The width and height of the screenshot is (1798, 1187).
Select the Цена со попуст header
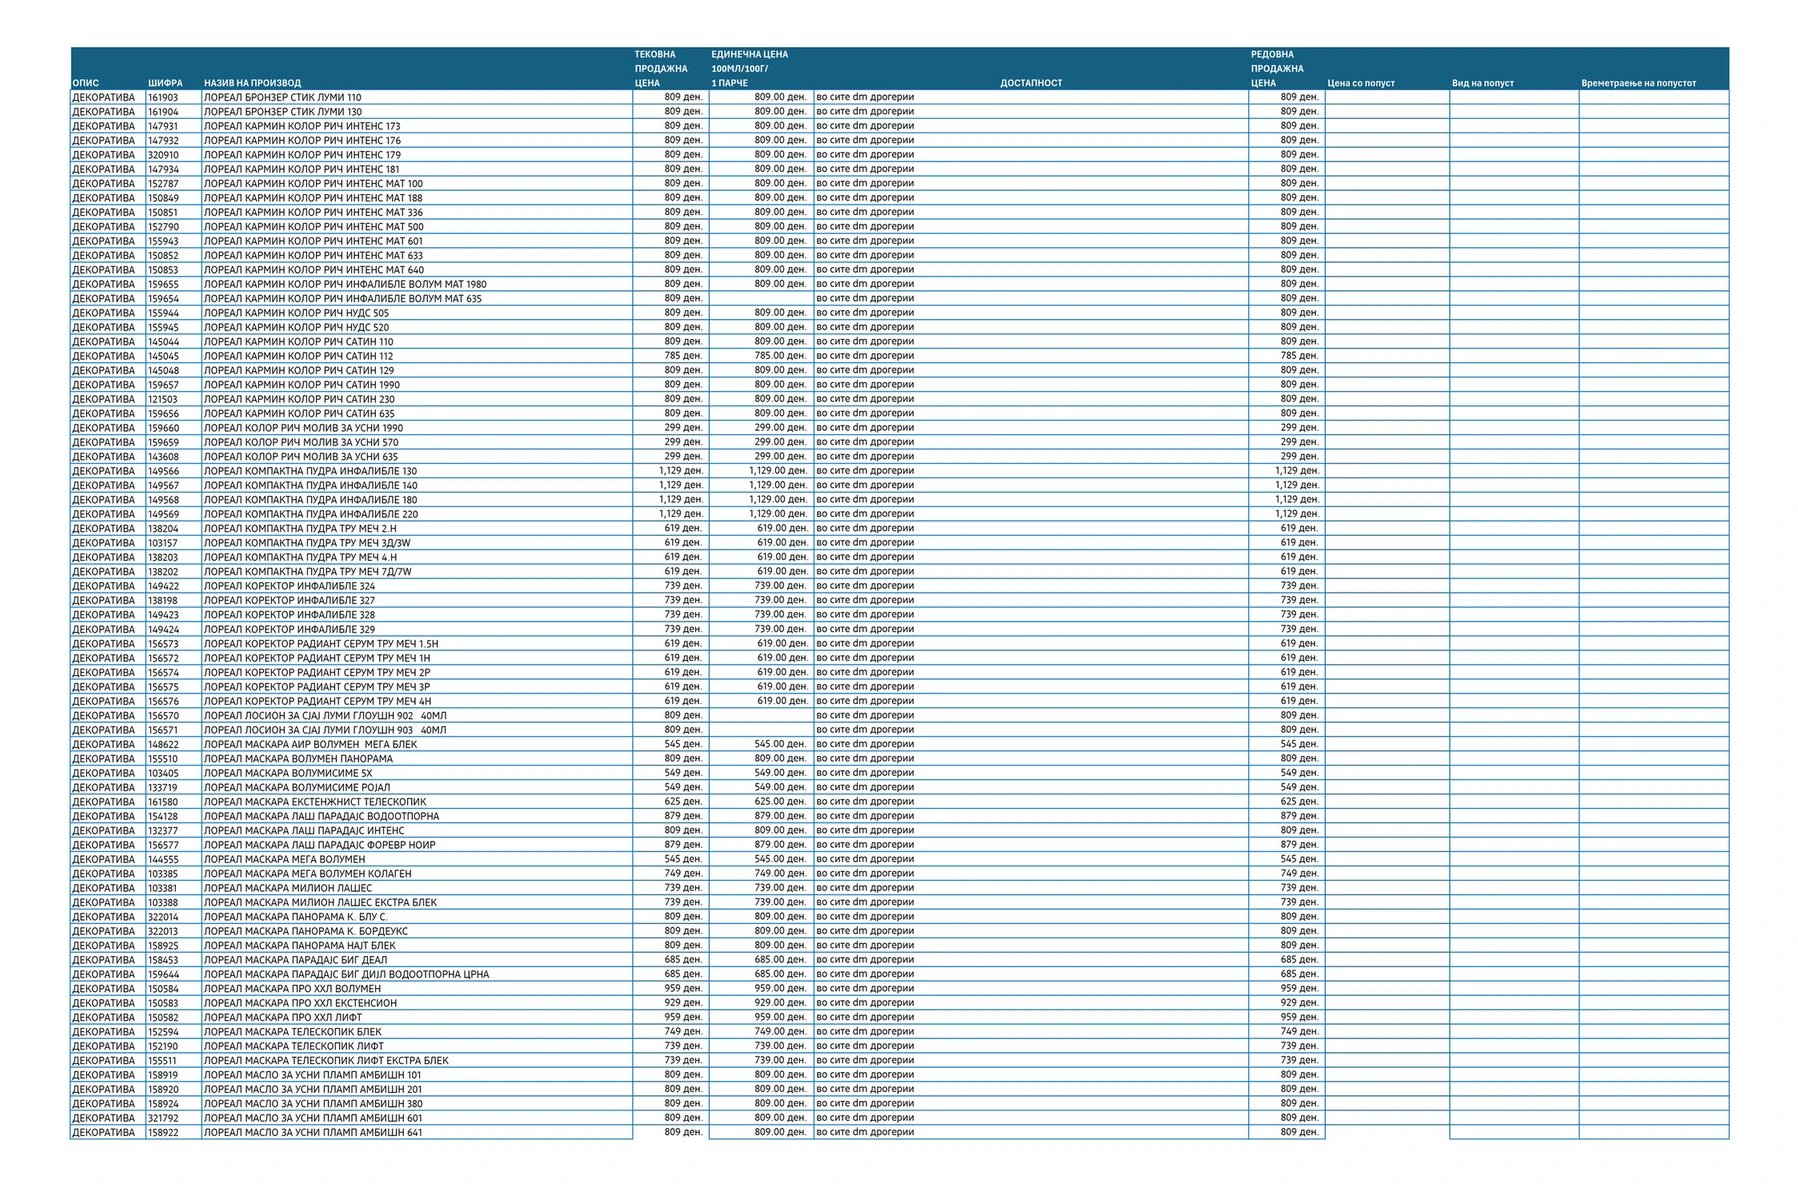tap(1361, 83)
